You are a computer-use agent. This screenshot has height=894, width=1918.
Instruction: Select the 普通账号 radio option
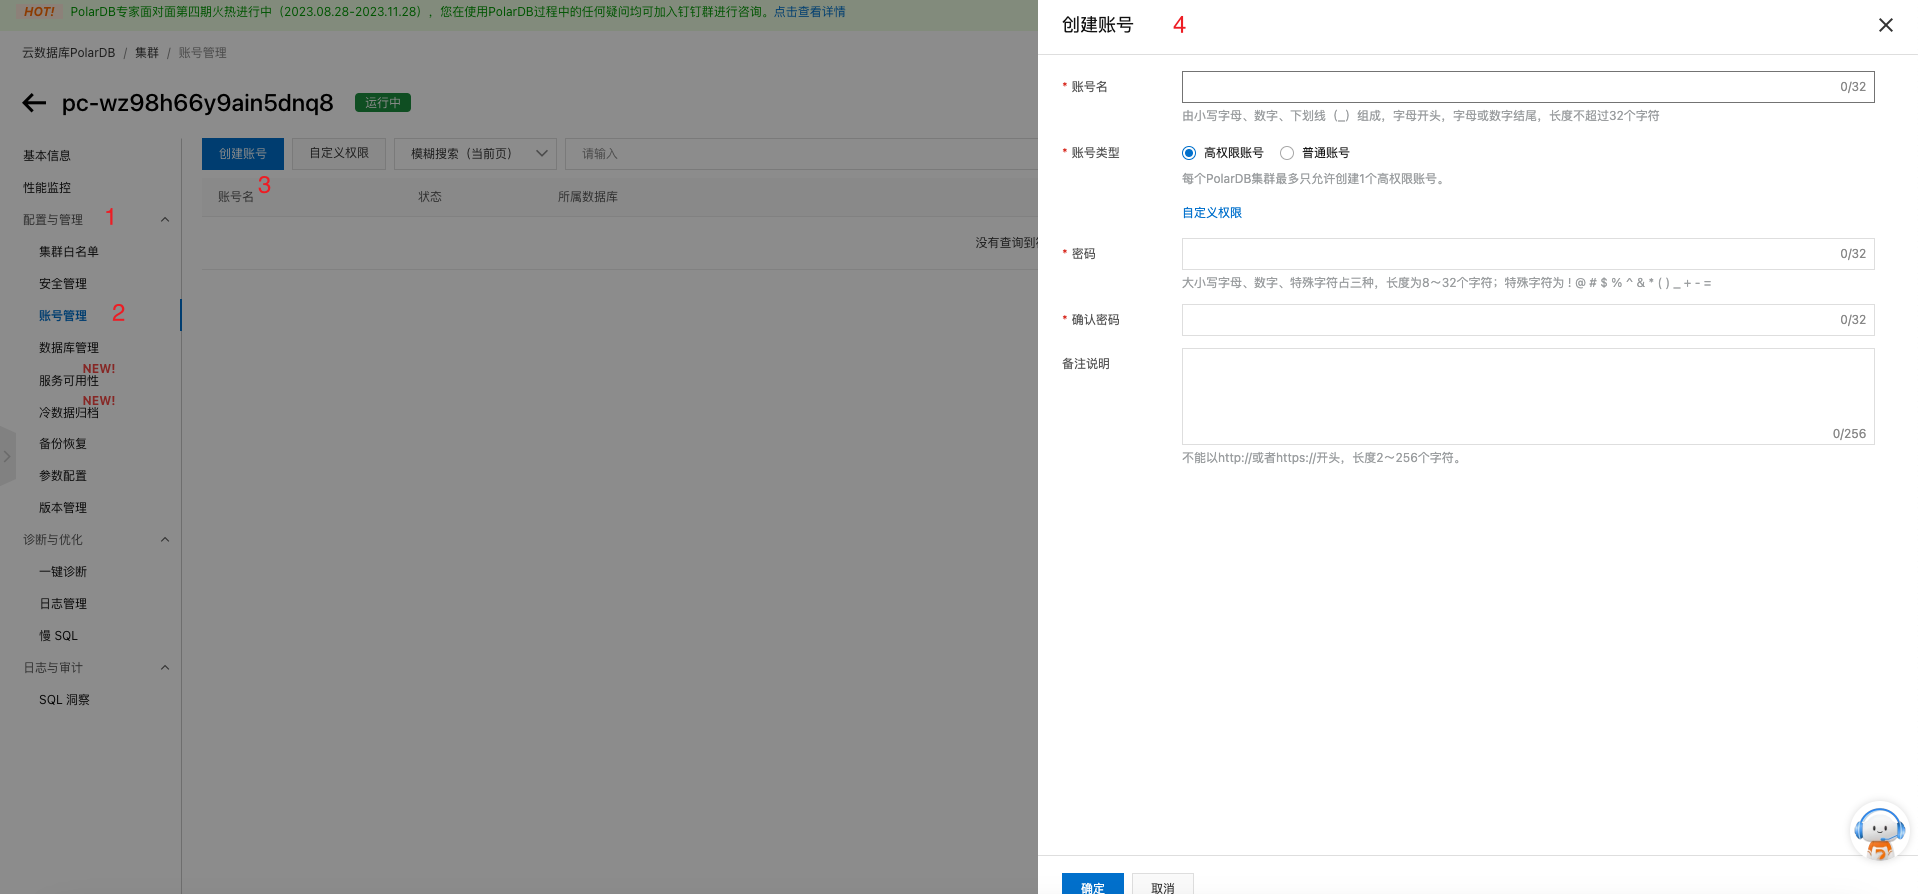click(1287, 153)
